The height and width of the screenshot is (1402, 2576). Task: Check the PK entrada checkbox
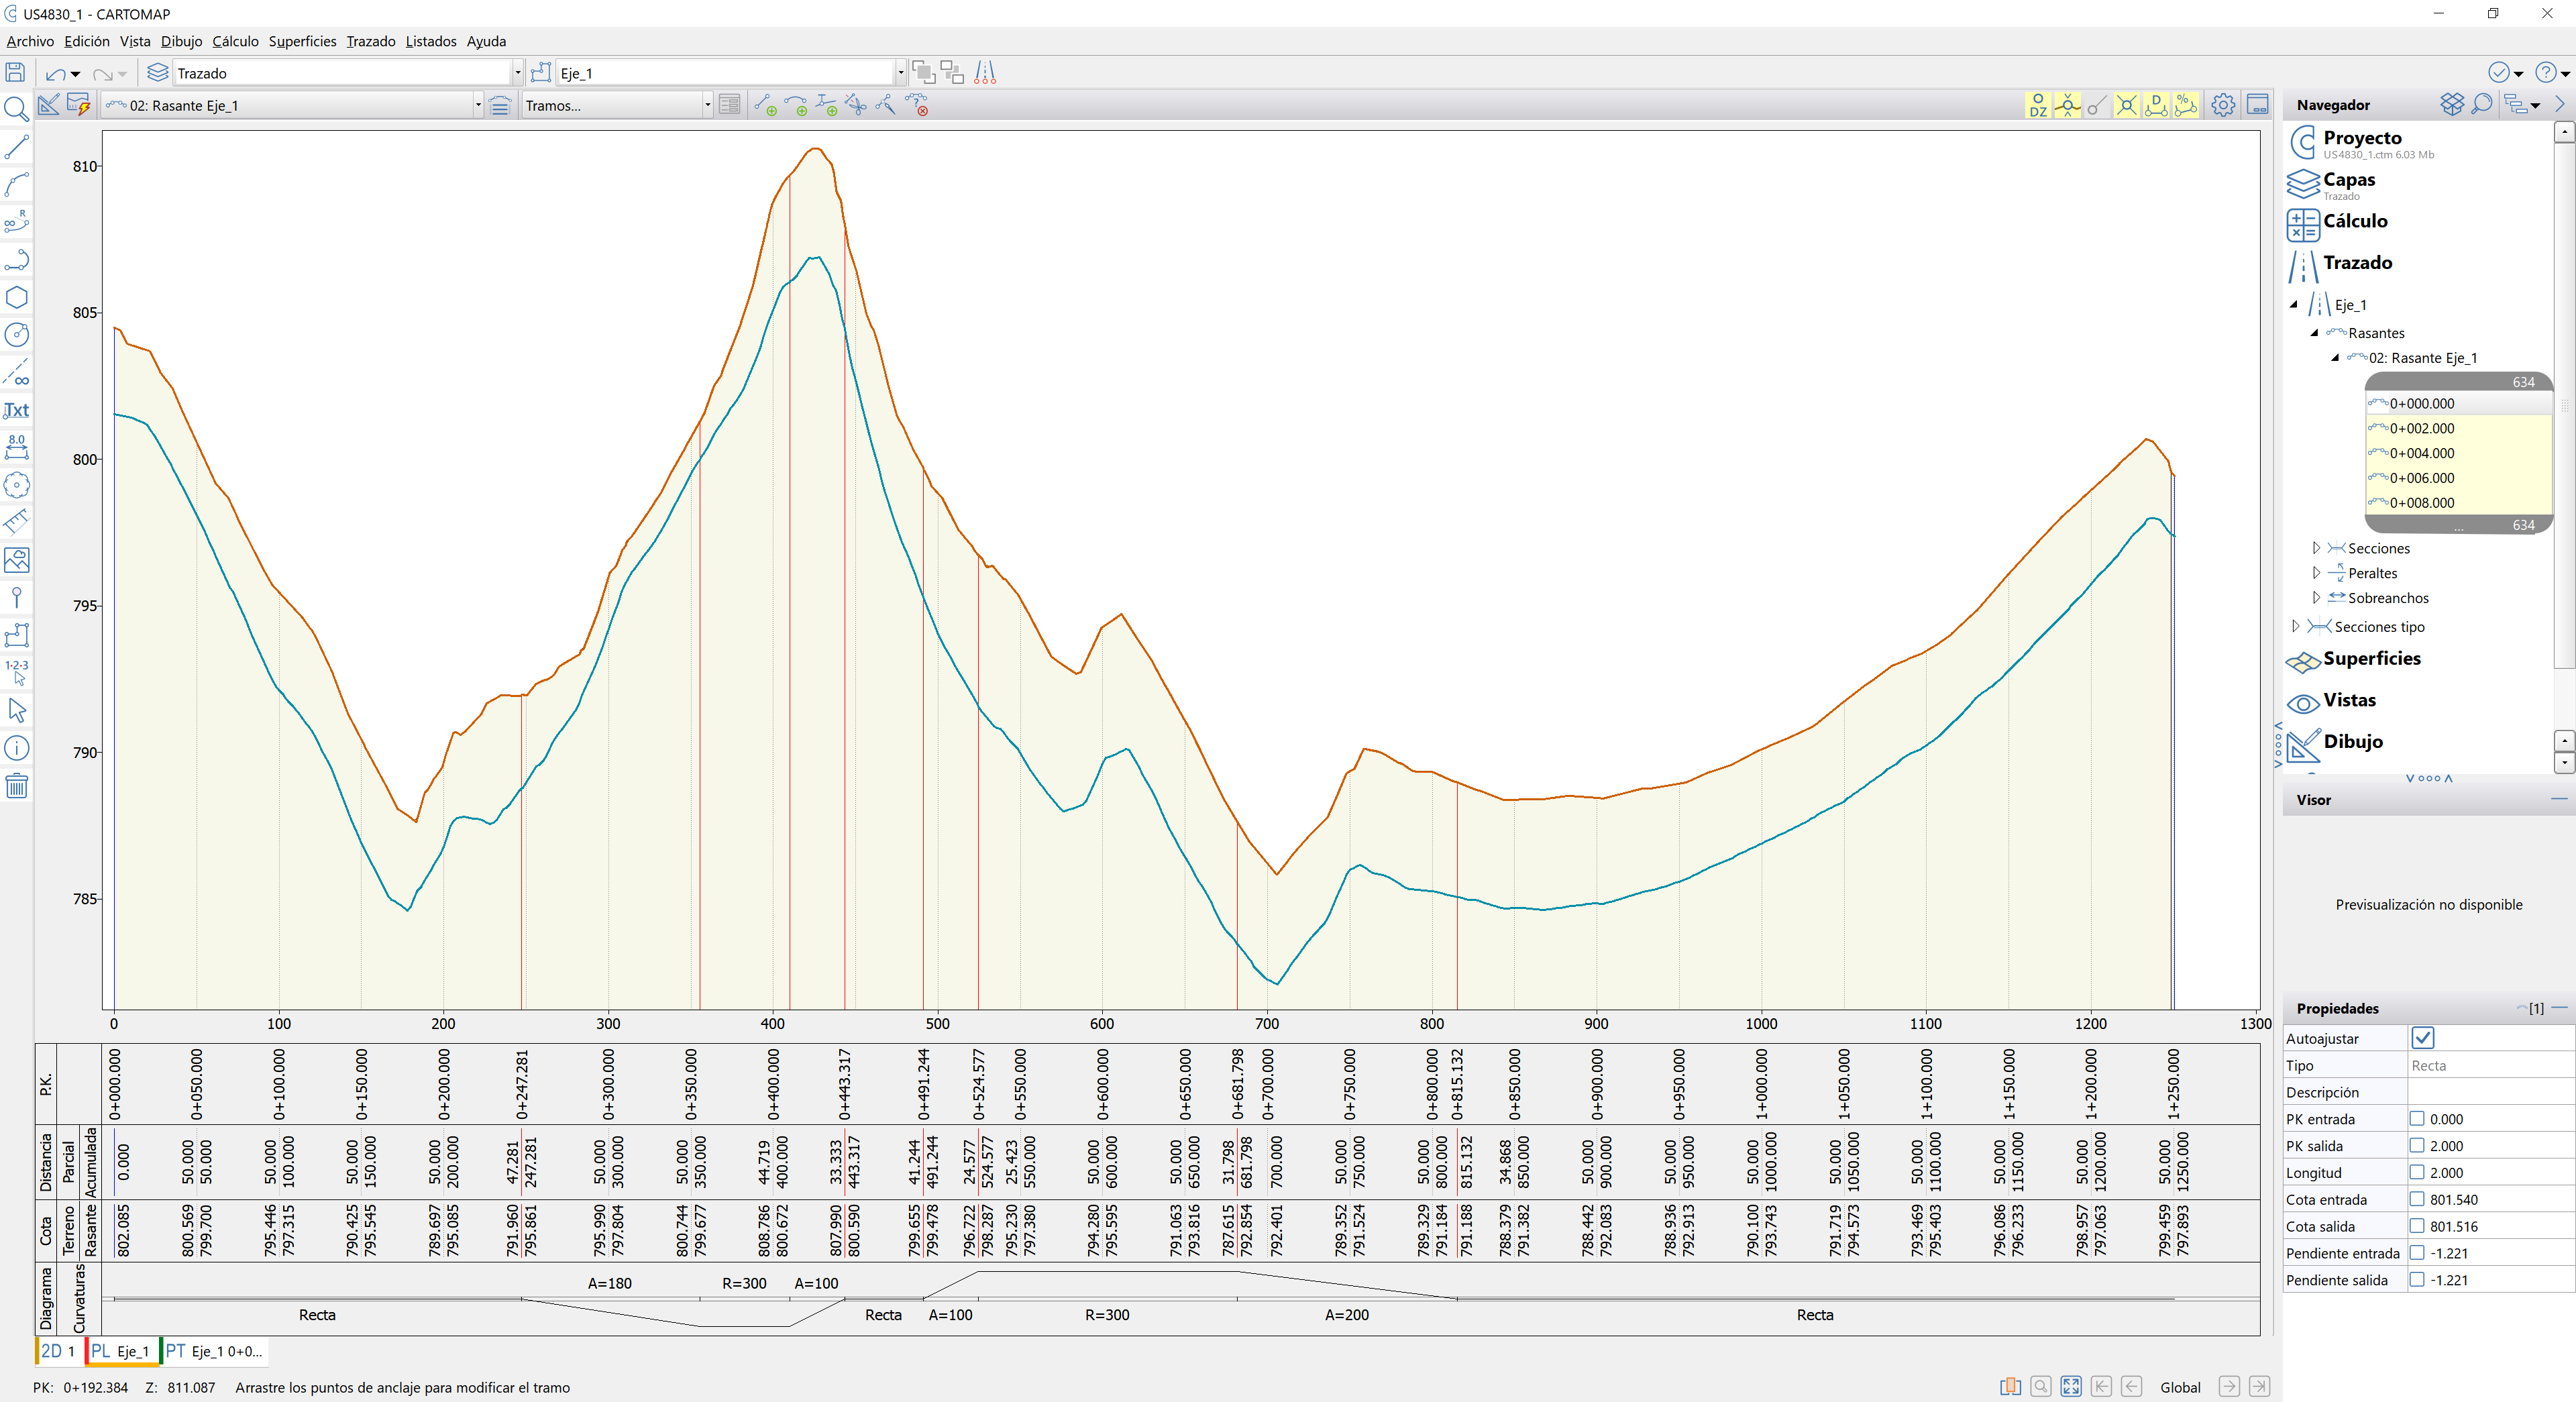[2417, 1119]
